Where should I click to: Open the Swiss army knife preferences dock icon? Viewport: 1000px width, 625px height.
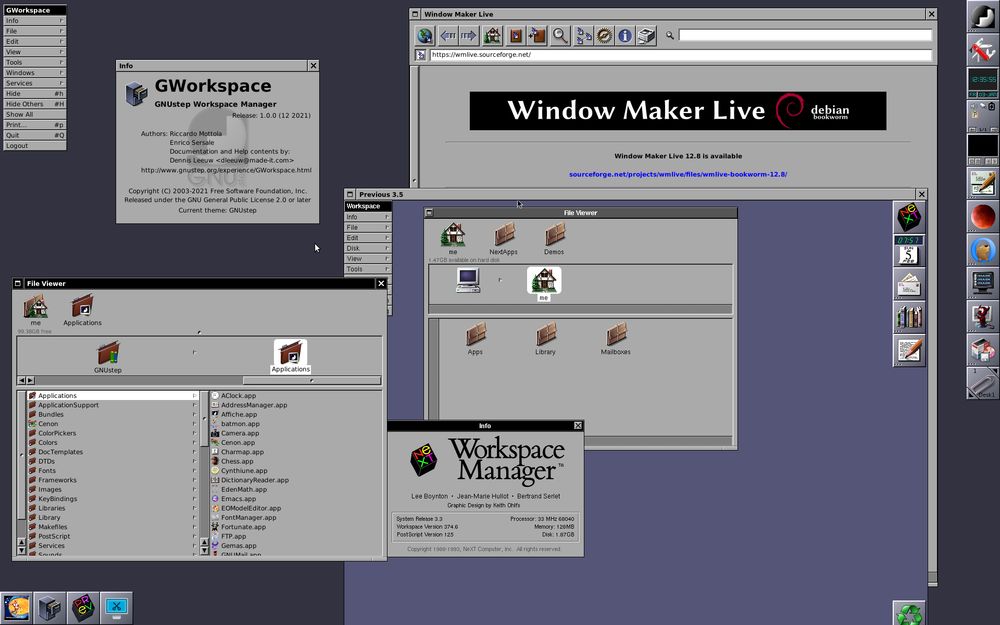tap(983, 50)
